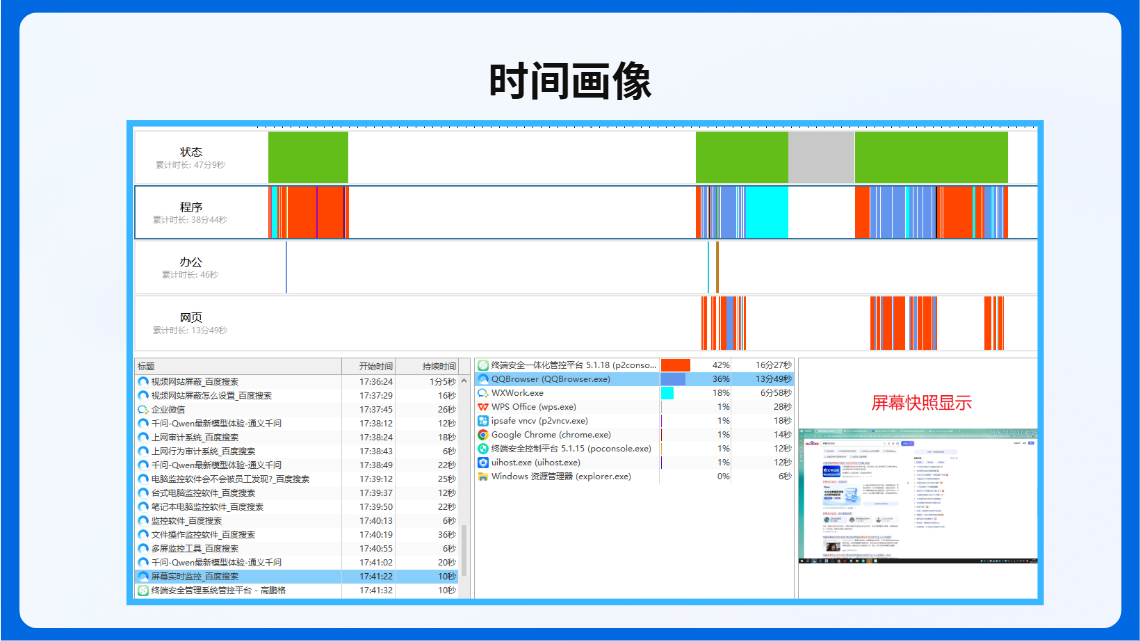Click the QQBrowser.exe program icon

483,379
